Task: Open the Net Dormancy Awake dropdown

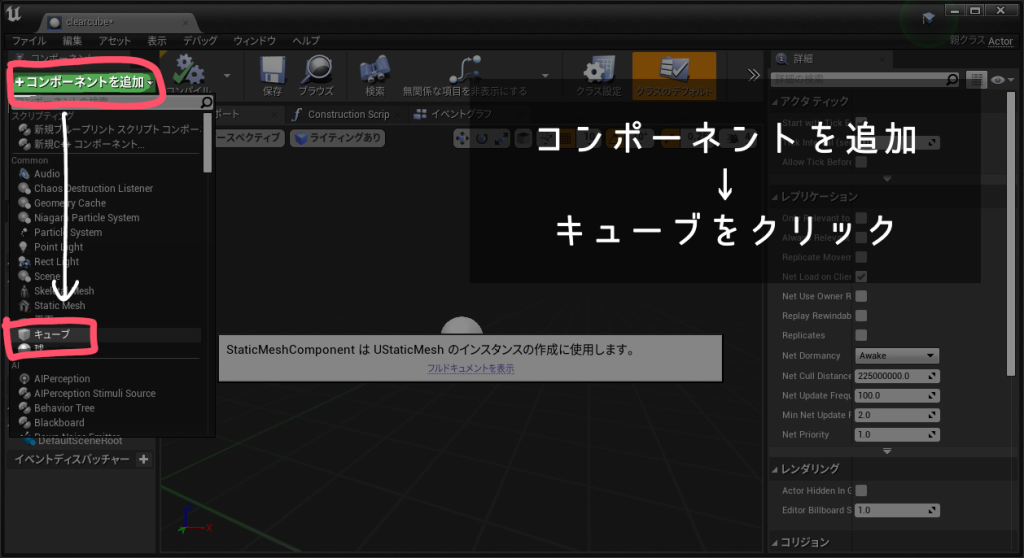Action: pos(896,355)
